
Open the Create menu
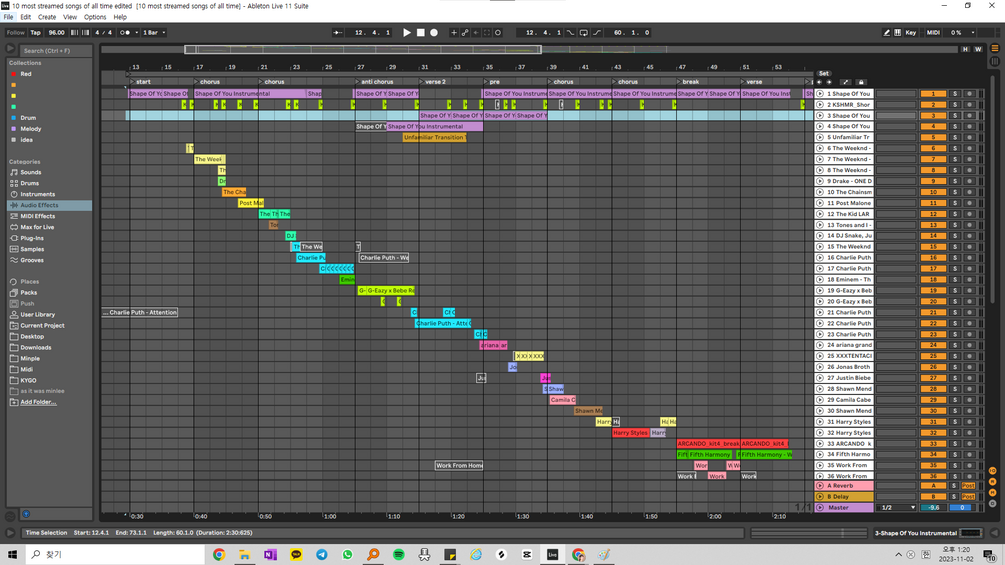click(x=47, y=17)
